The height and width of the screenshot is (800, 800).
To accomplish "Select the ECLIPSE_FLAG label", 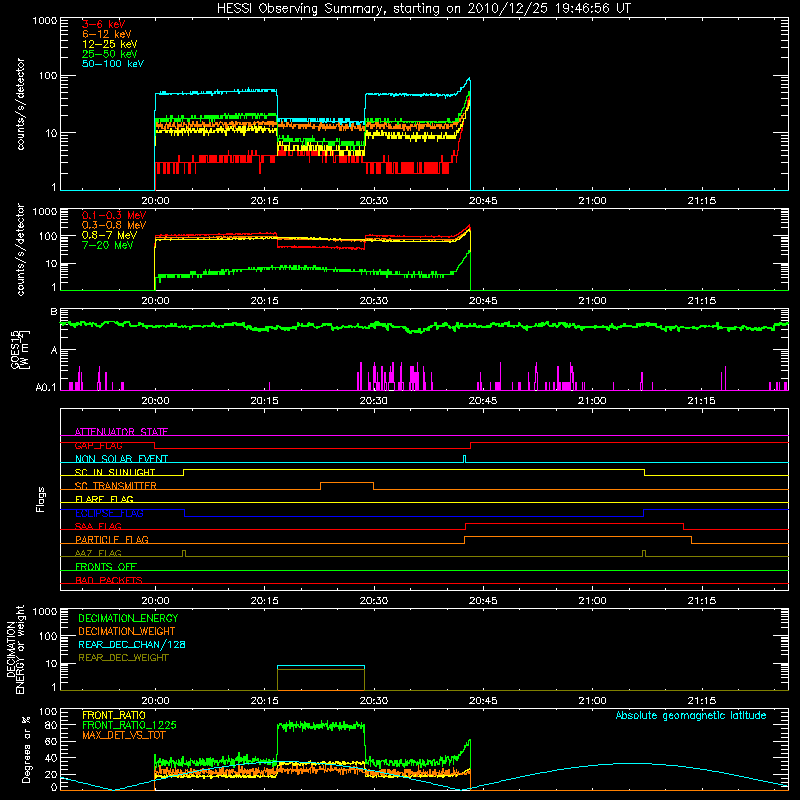I will pos(109,513).
